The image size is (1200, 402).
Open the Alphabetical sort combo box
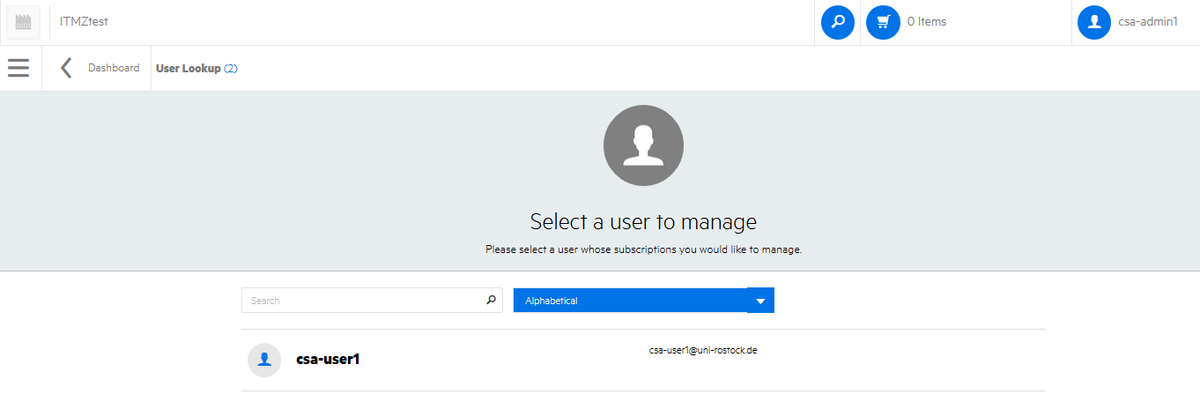[x=644, y=300]
